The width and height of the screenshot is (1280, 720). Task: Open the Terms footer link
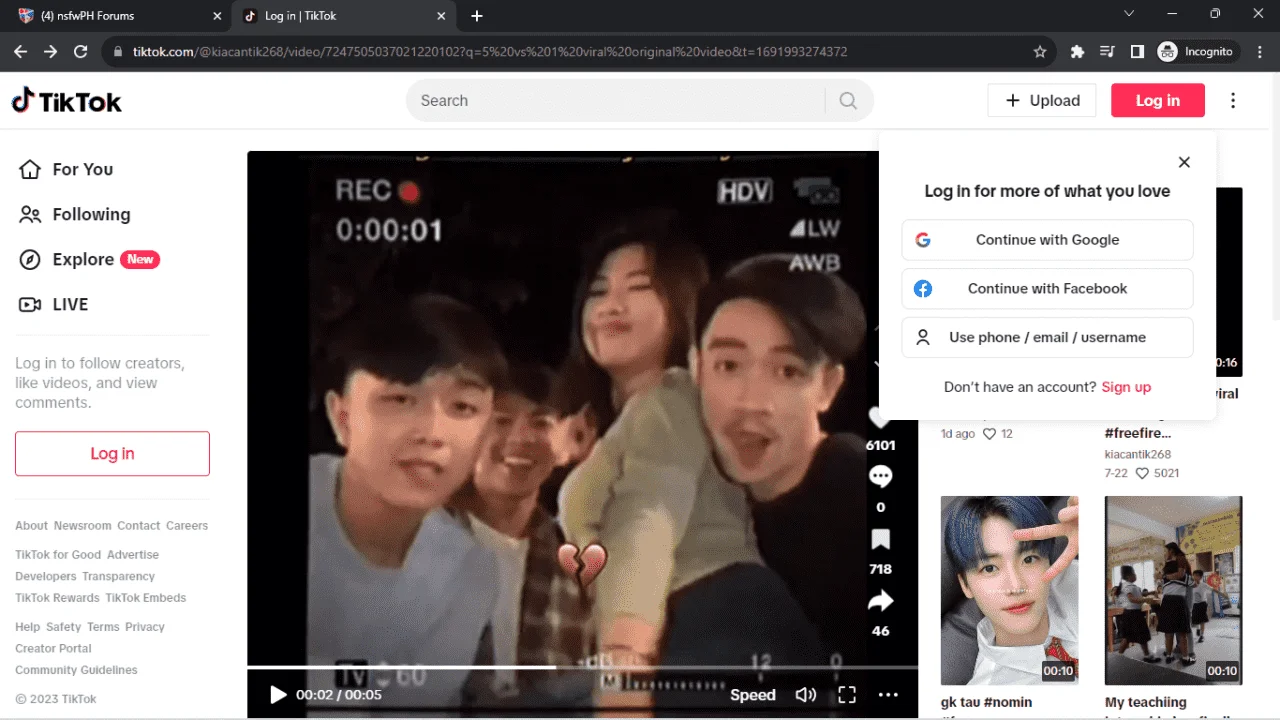point(103,627)
